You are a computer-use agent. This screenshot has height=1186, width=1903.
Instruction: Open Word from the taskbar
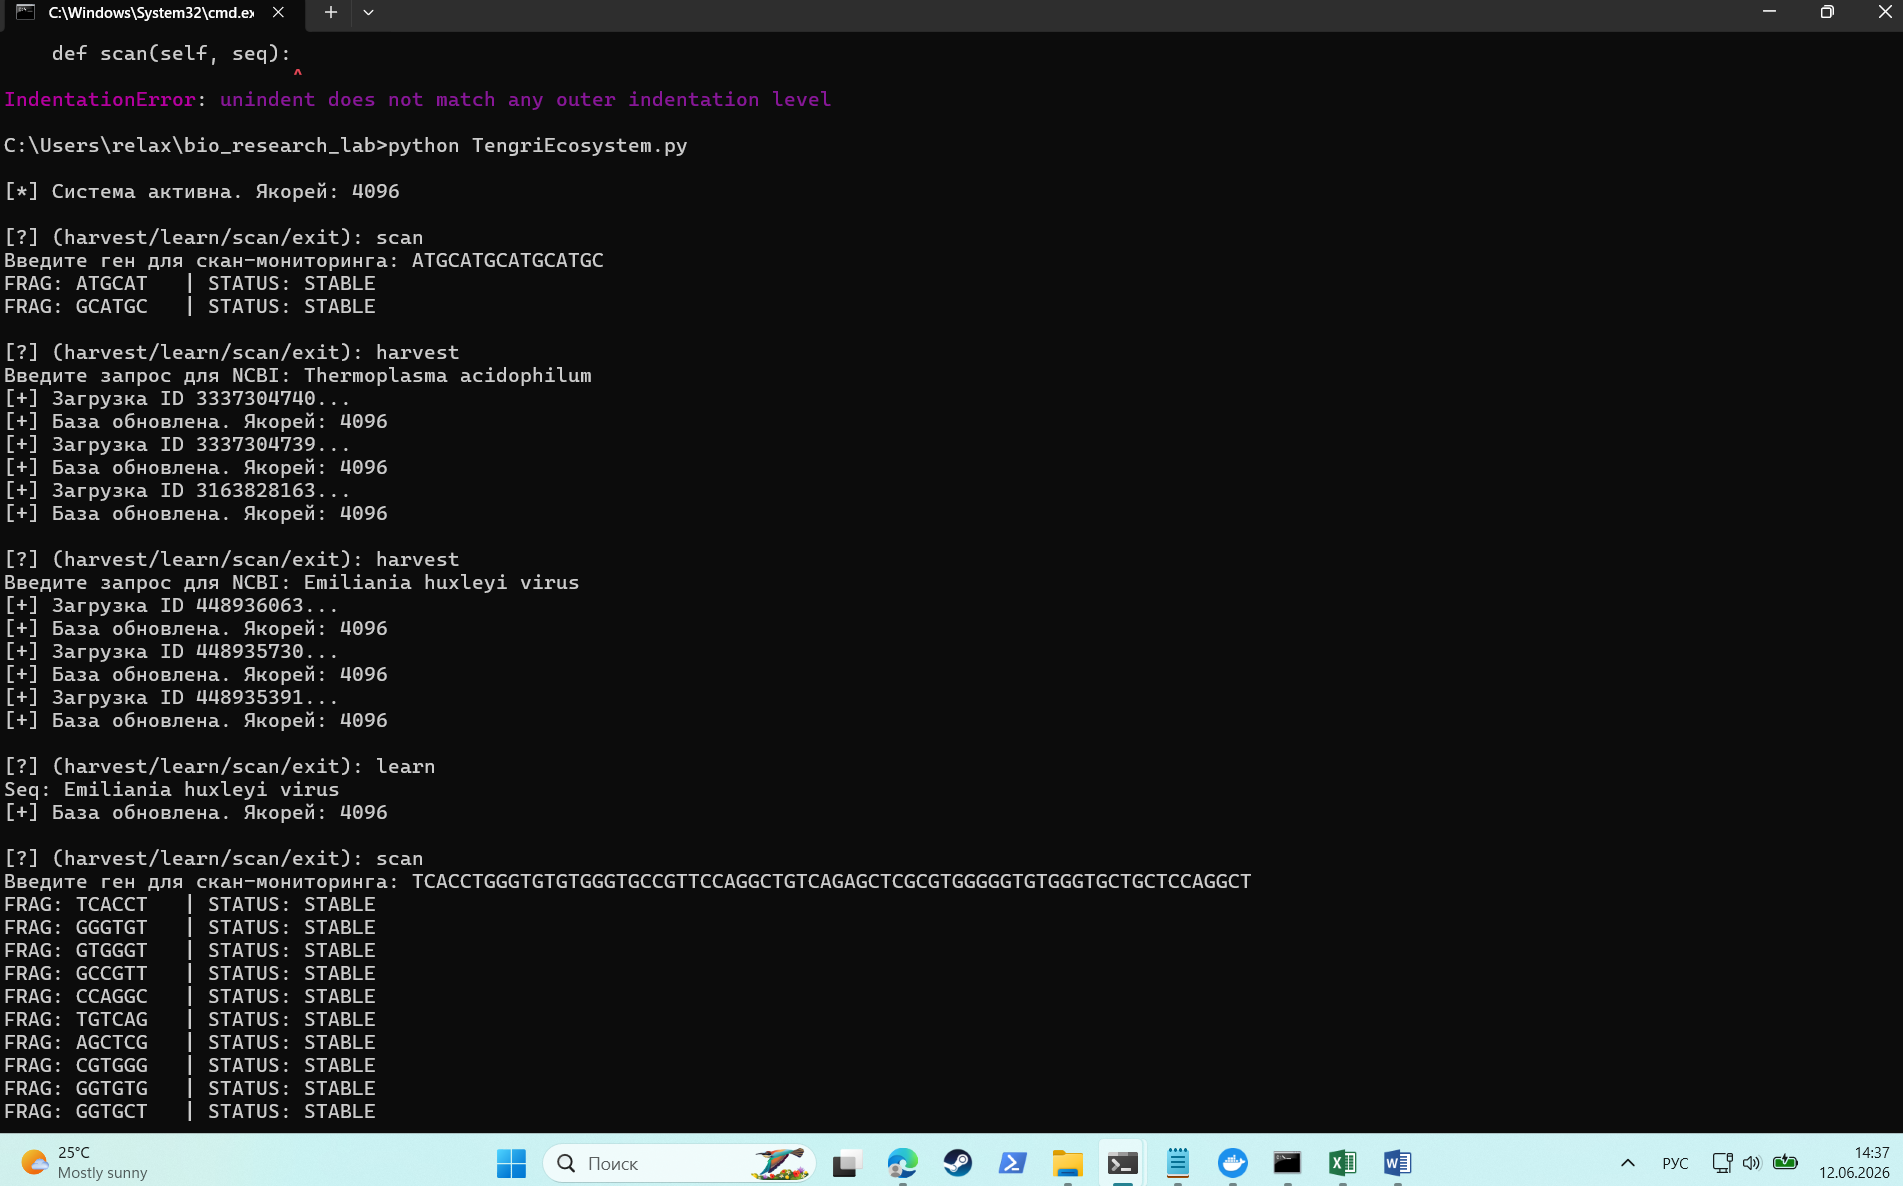click(1397, 1163)
